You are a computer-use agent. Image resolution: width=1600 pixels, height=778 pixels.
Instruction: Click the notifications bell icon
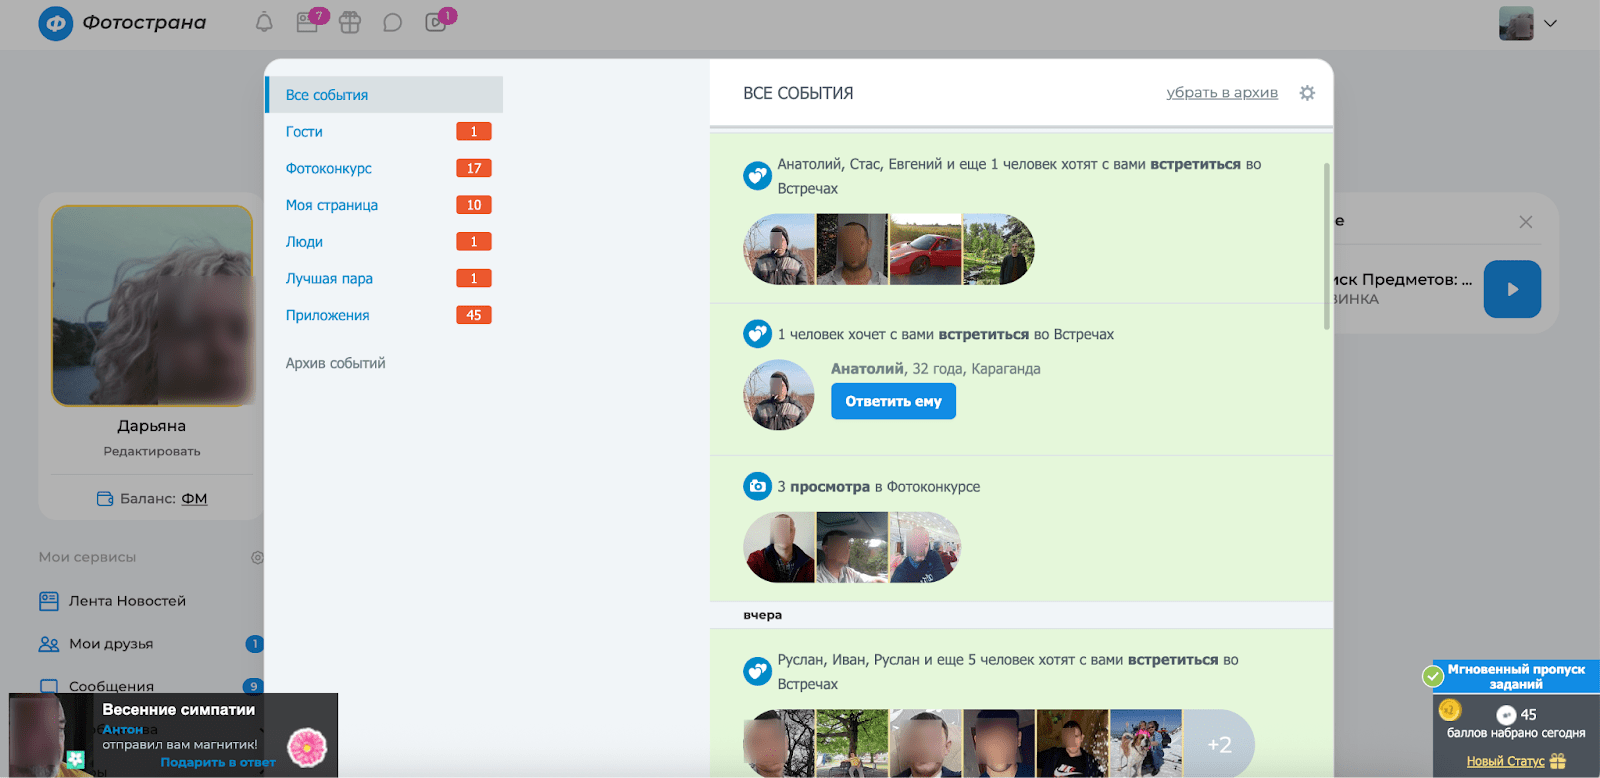tap(264, 22)
